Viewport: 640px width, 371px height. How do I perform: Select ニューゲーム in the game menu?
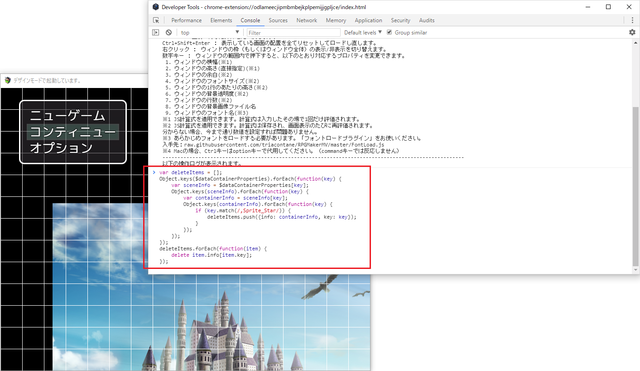tap(67, 116)
